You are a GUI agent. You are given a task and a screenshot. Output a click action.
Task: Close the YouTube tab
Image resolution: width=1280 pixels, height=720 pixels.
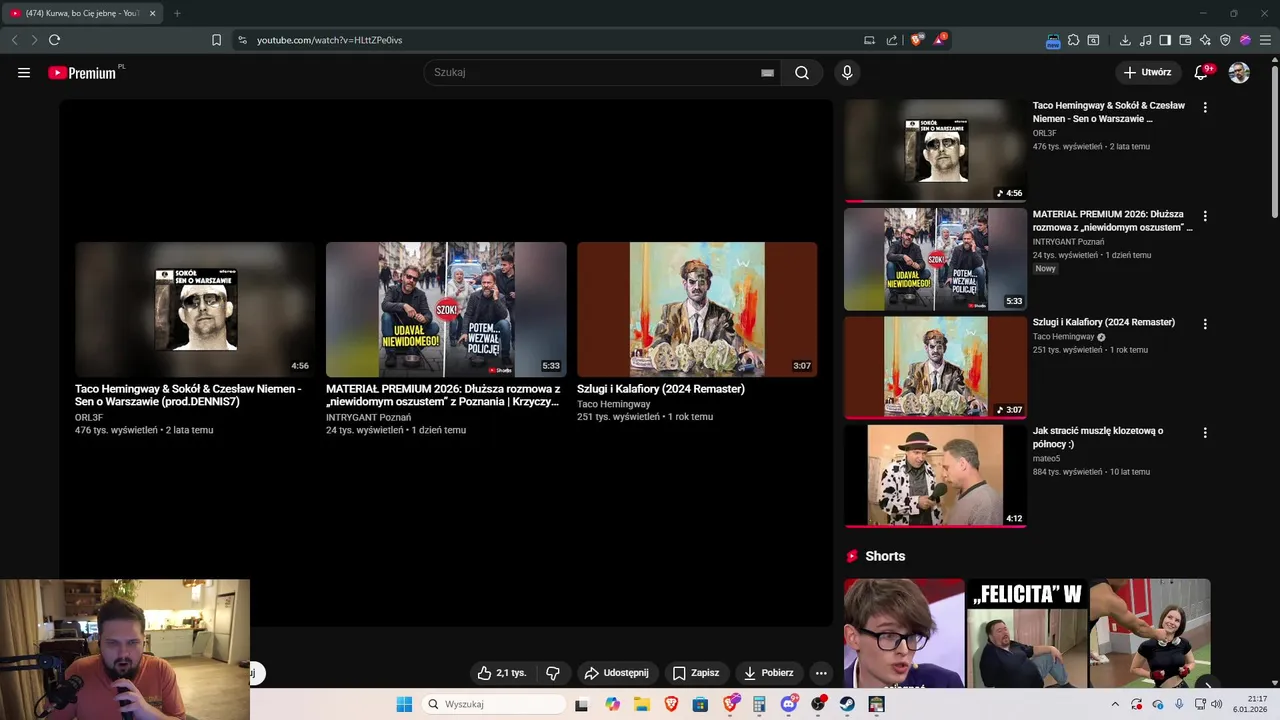(152, 13)
